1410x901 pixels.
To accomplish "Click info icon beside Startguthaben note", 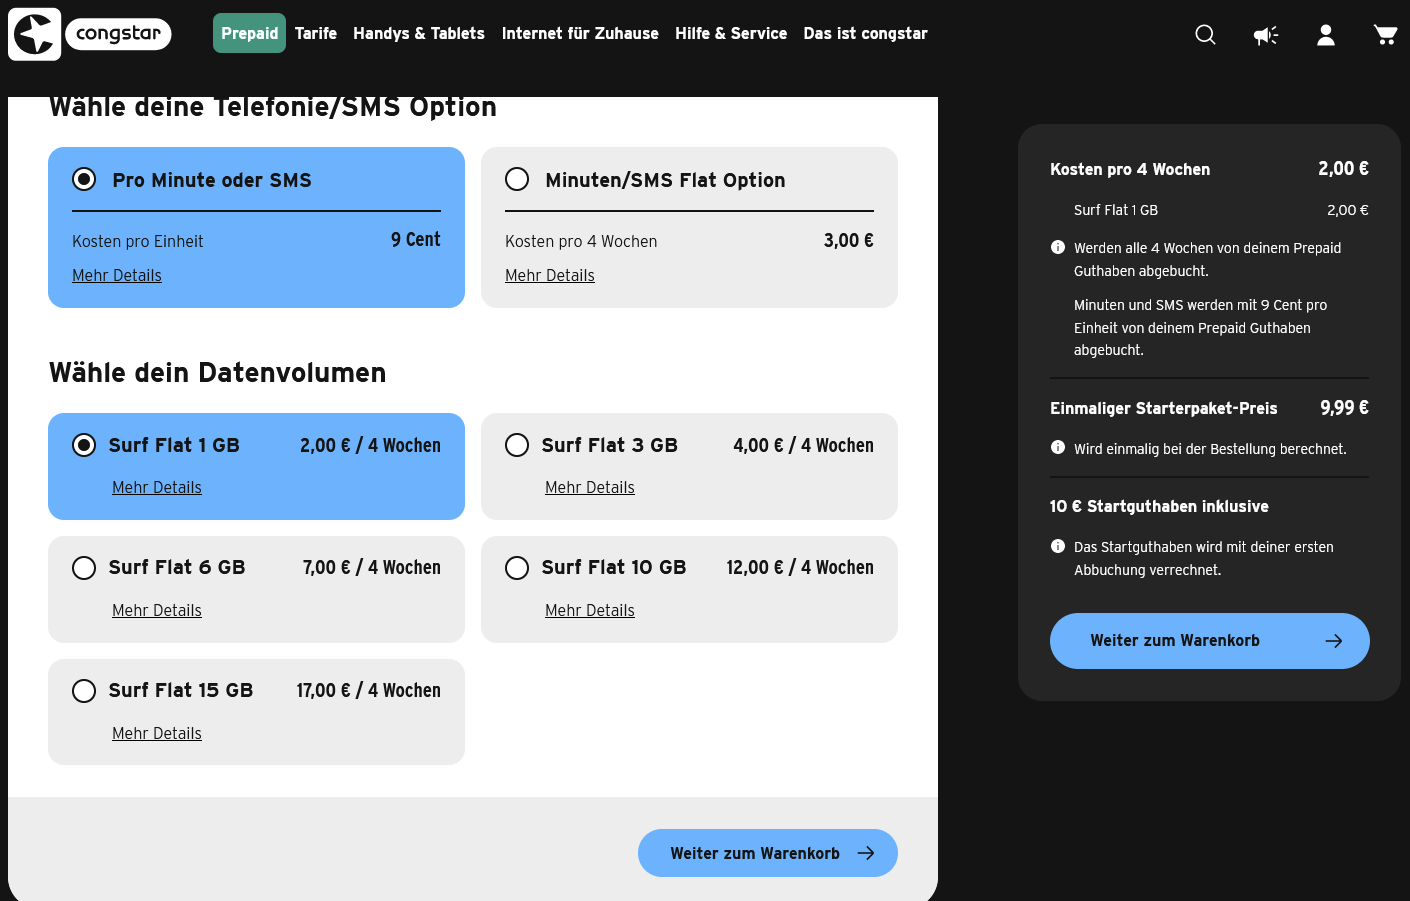I will tap(1058, 546).
